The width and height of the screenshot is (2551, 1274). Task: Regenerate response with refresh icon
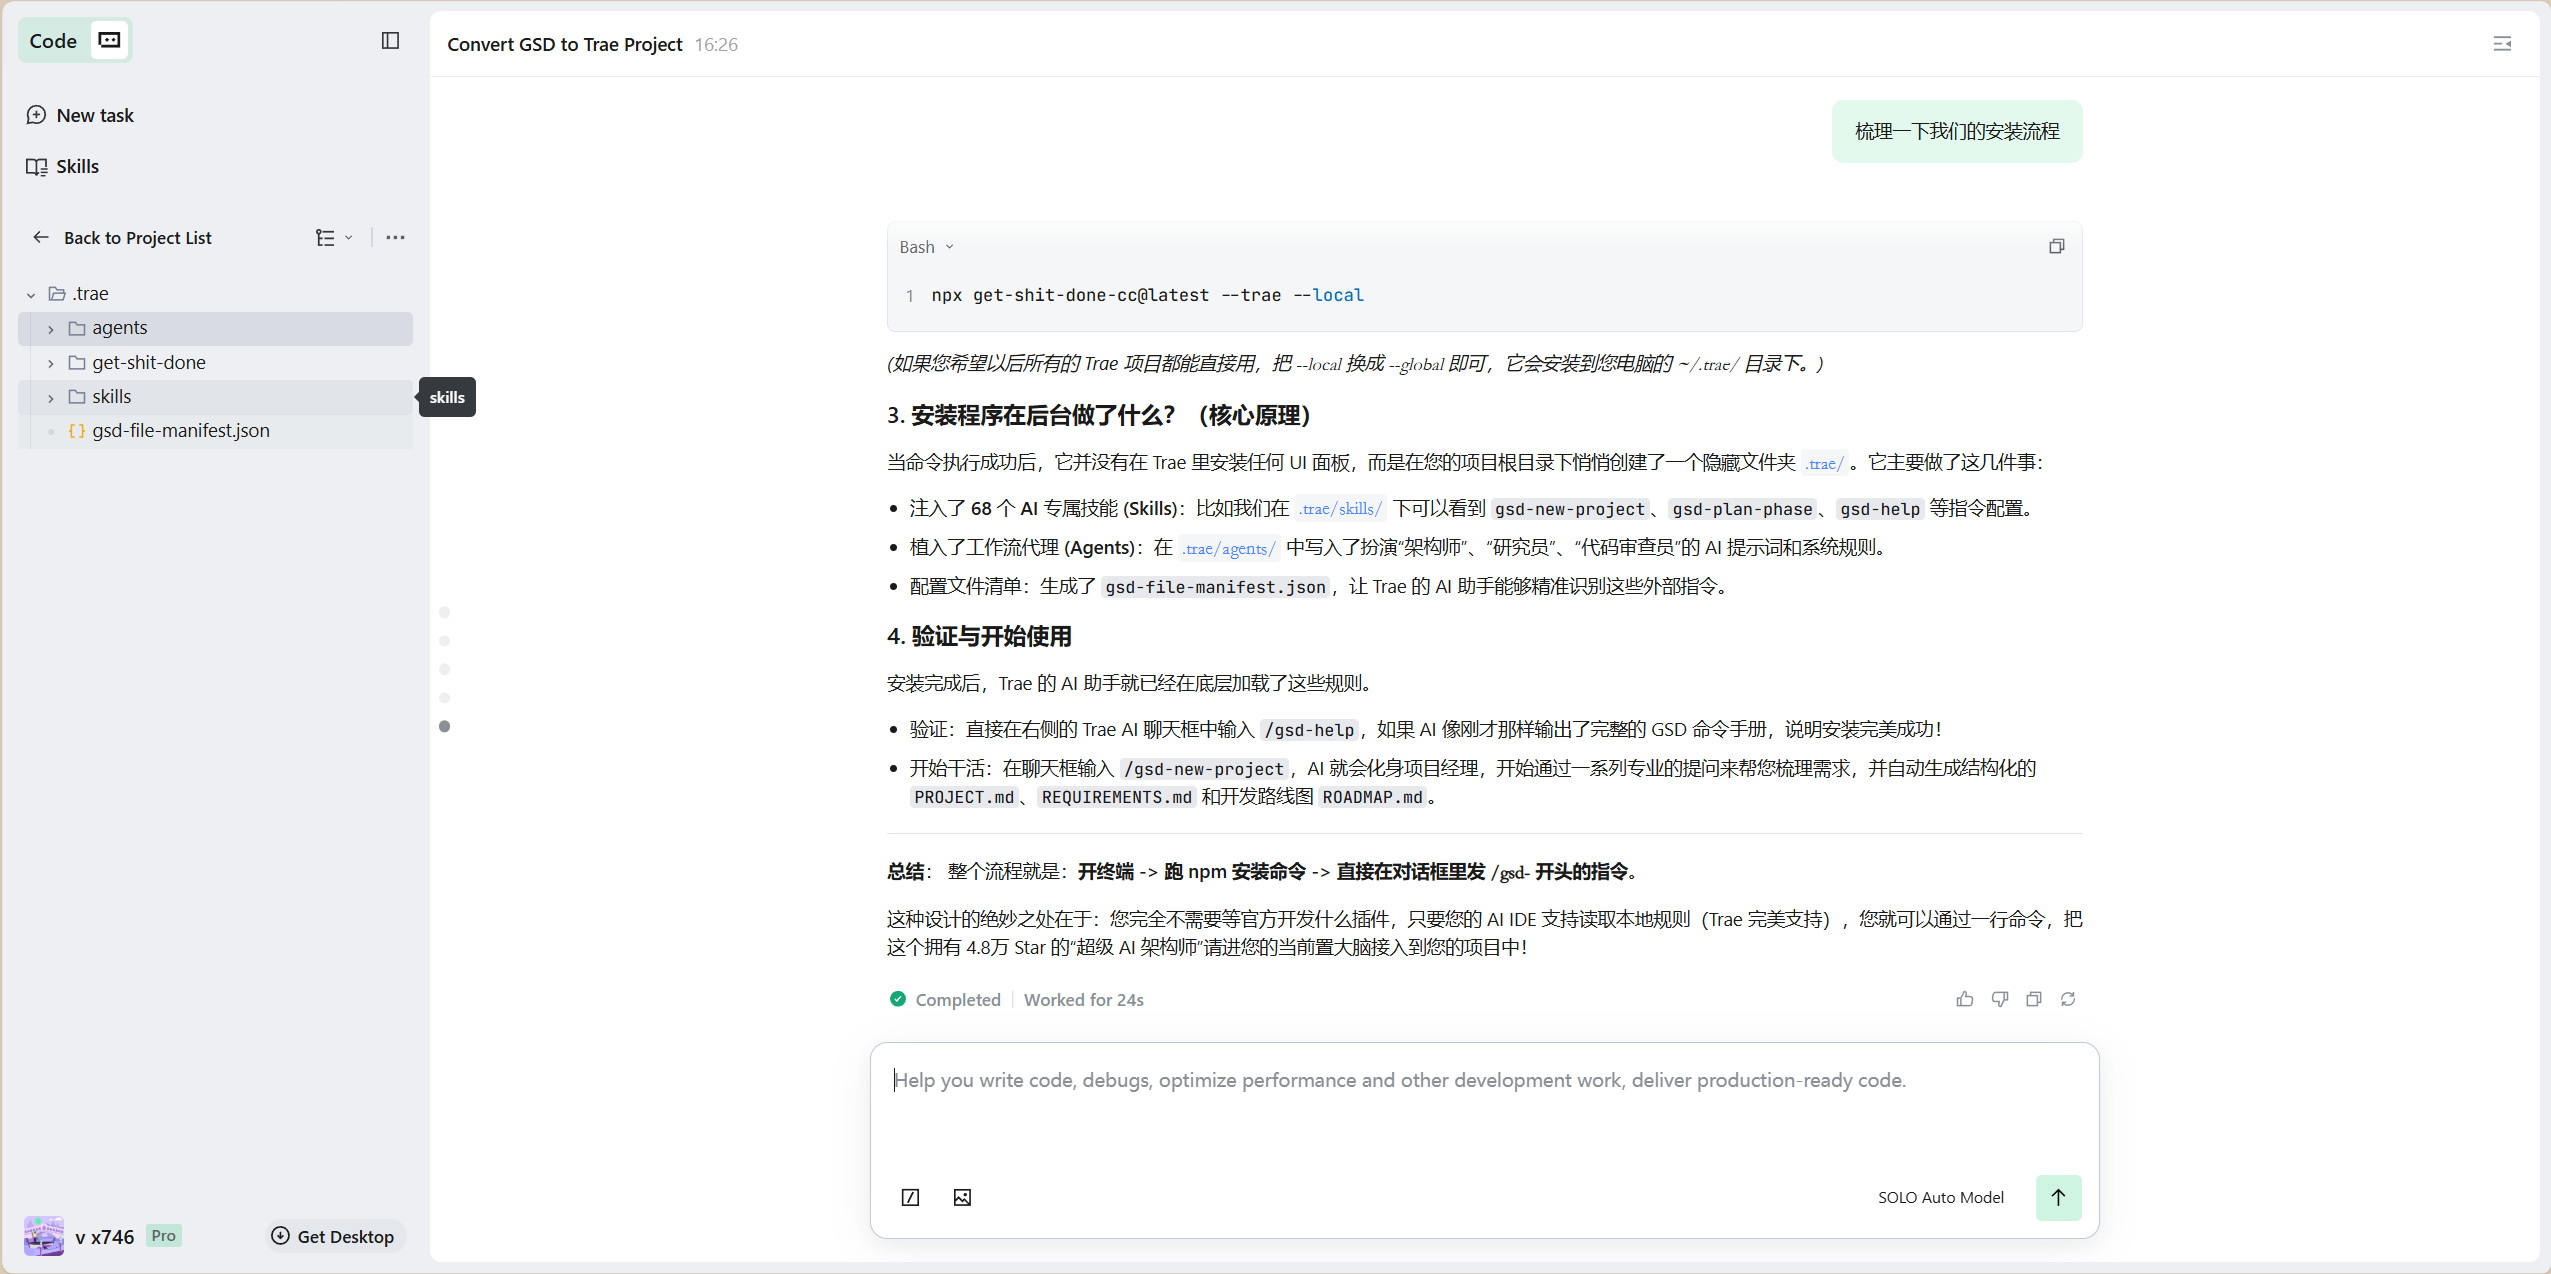2068,999
